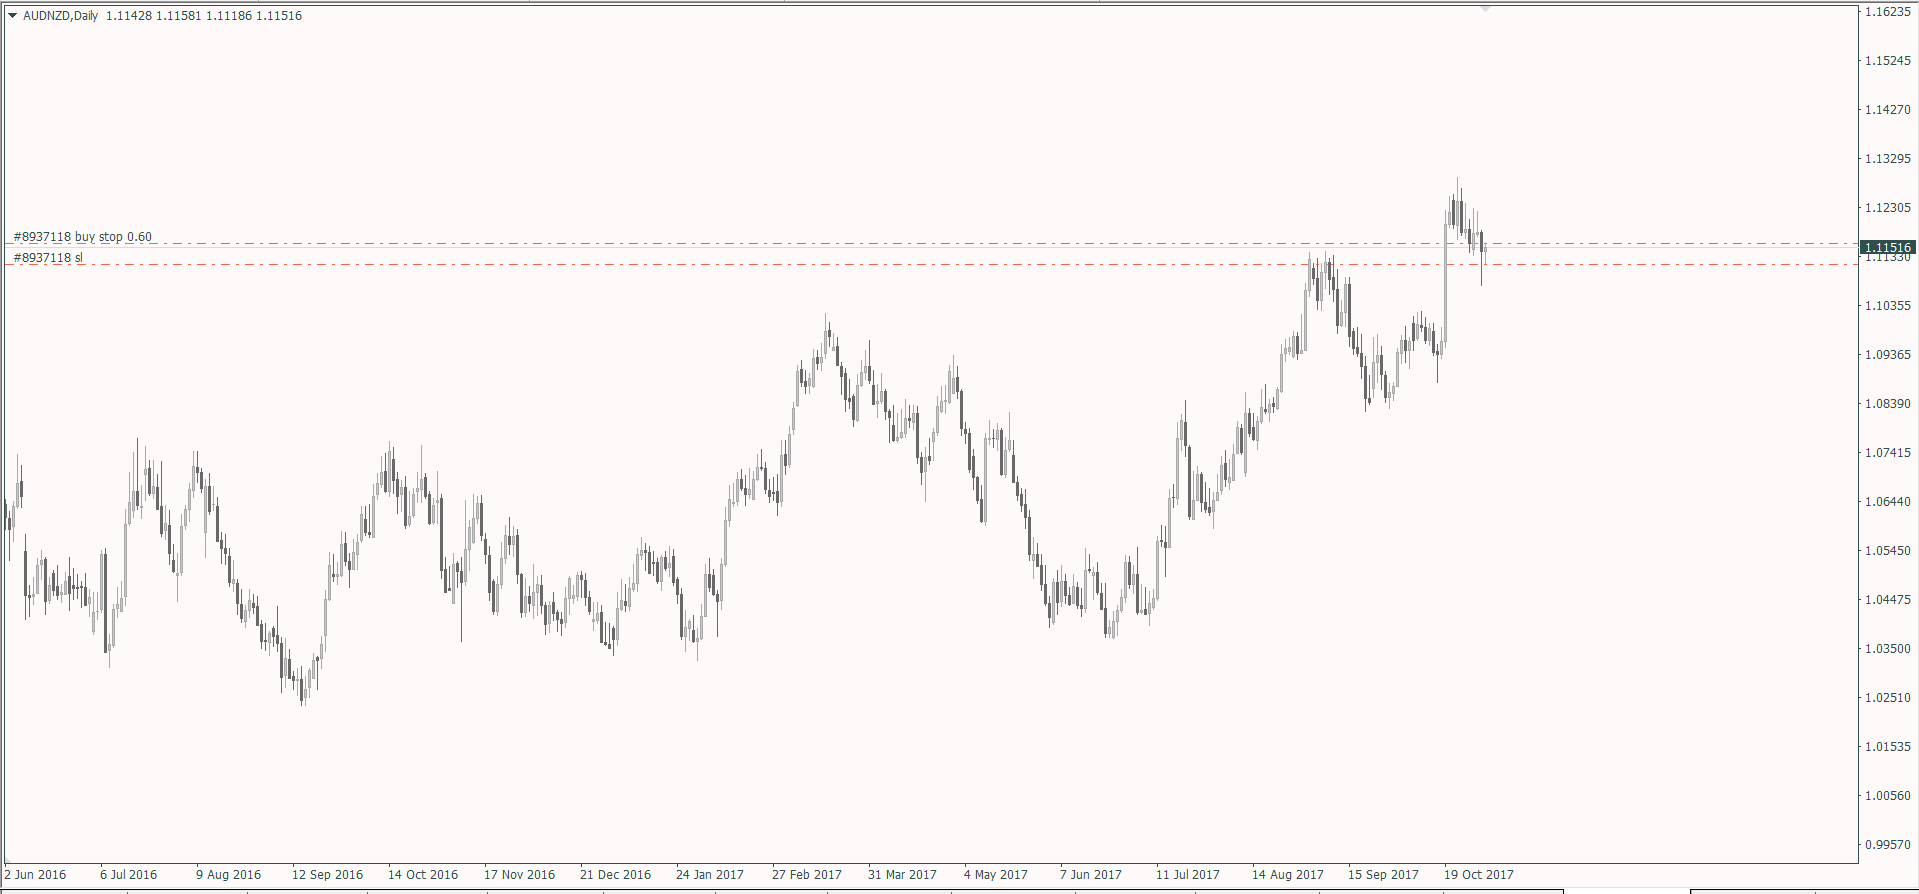Click the highlighted current price tag 1.11516
Image resolution: width=1919 pixels, height=894 pixels.
point(1888,247)
